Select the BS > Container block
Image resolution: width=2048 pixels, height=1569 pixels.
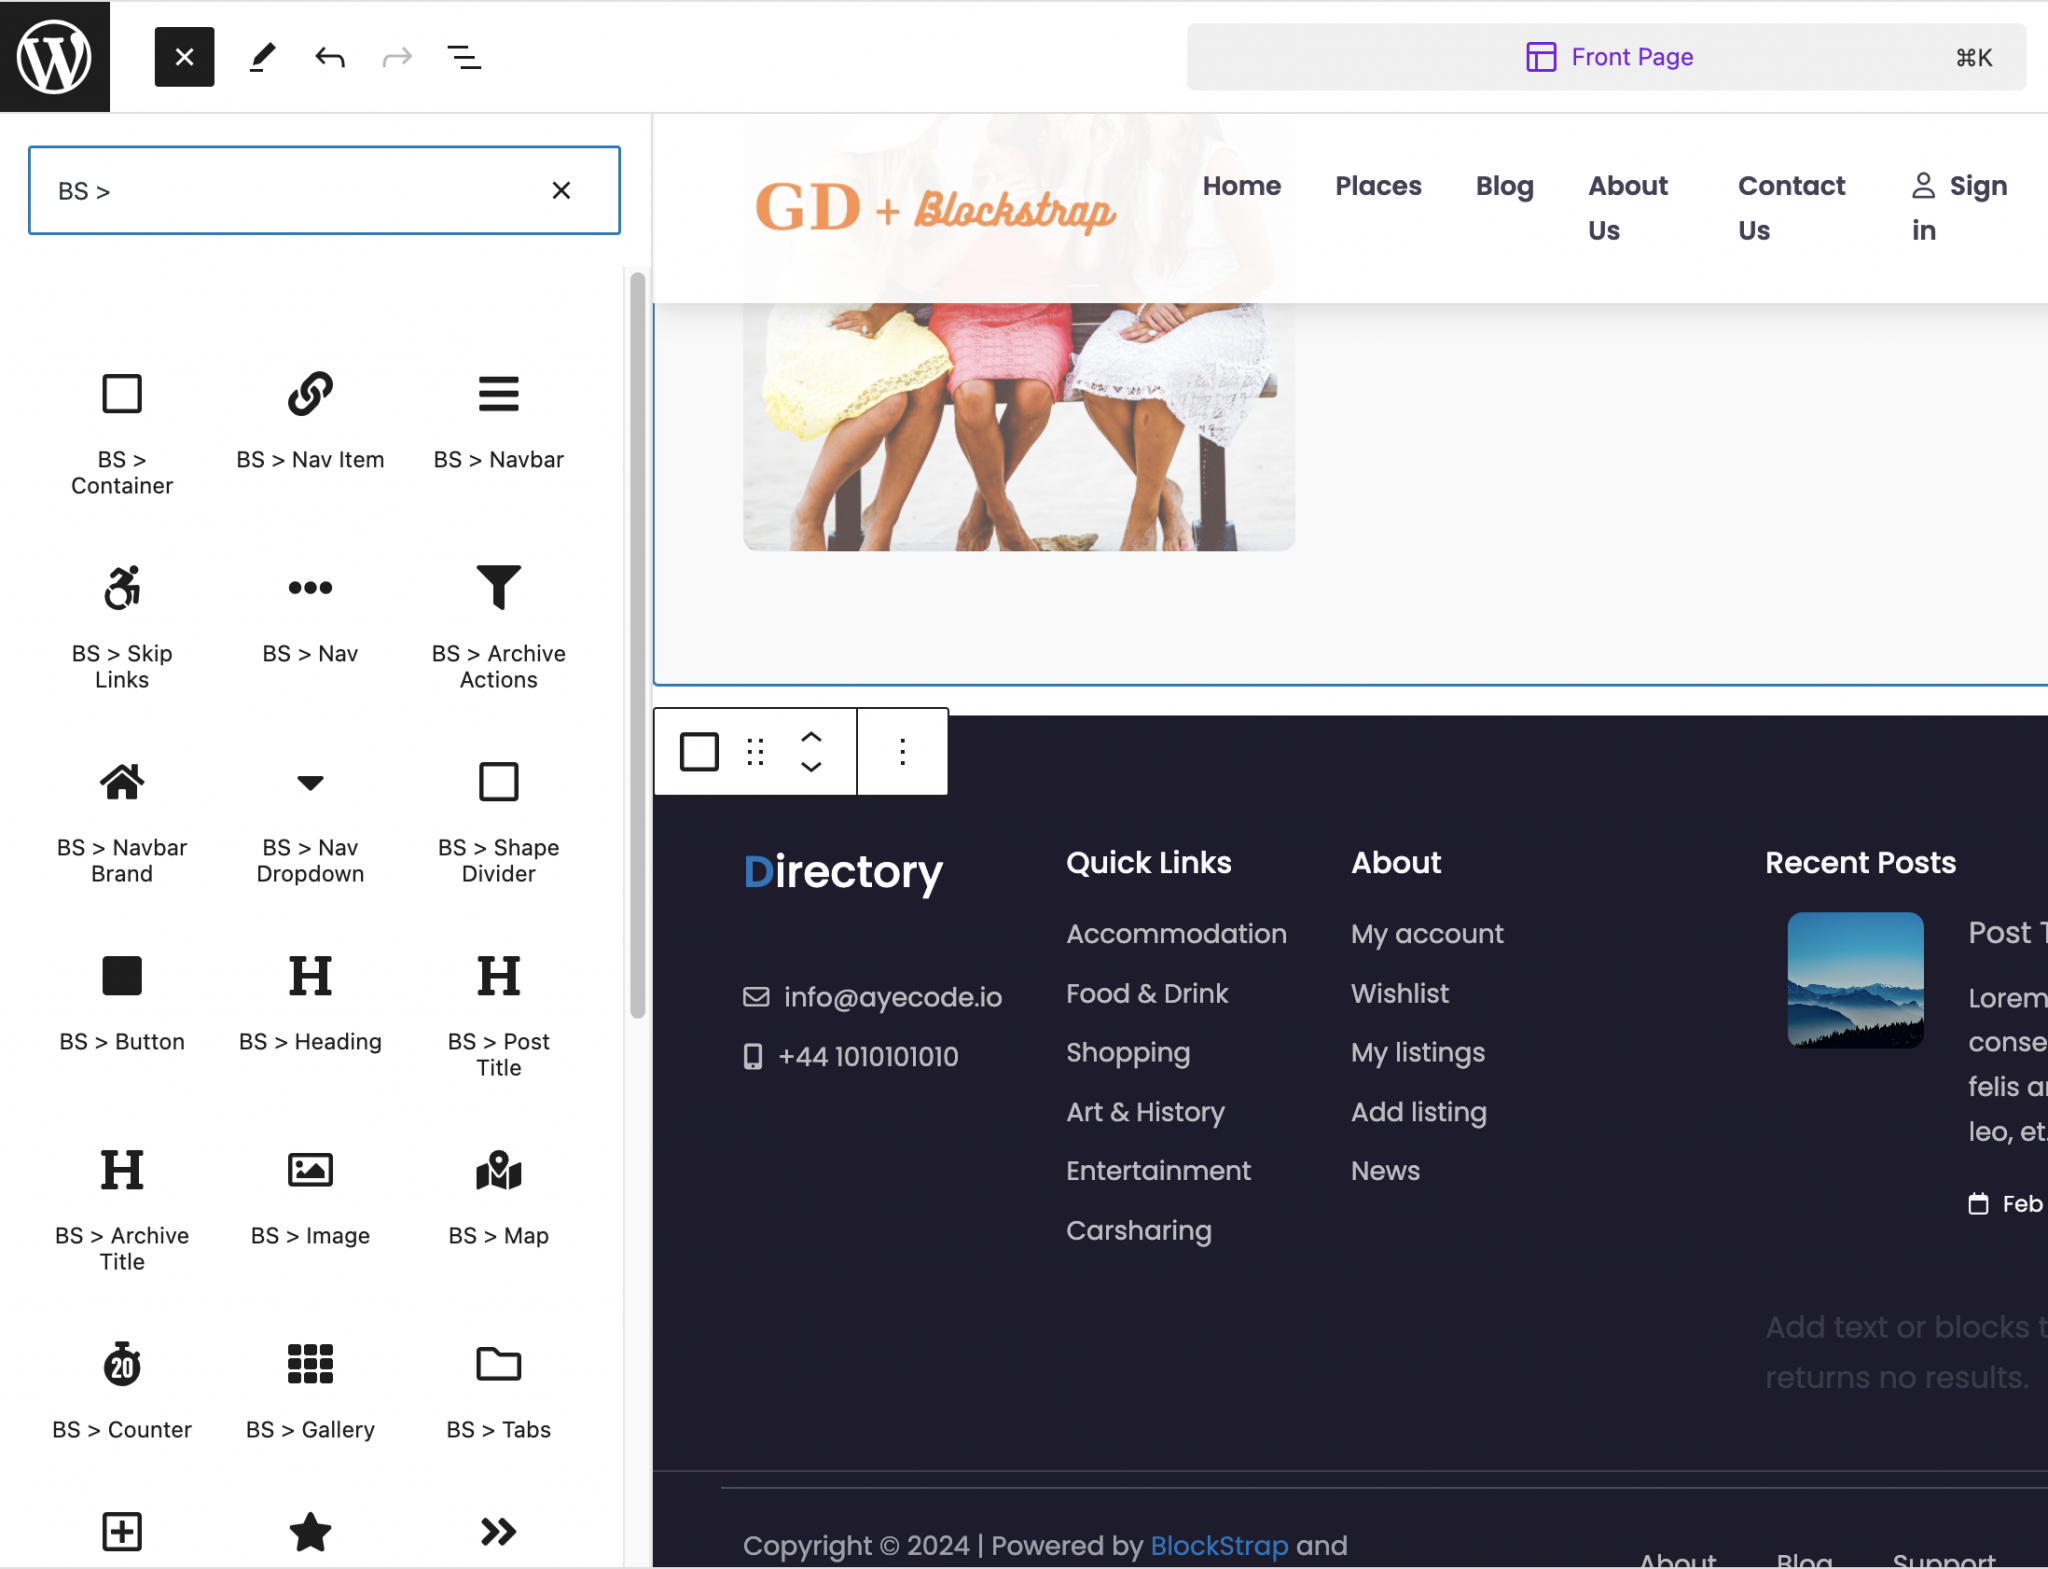click(x=121, y=430)
